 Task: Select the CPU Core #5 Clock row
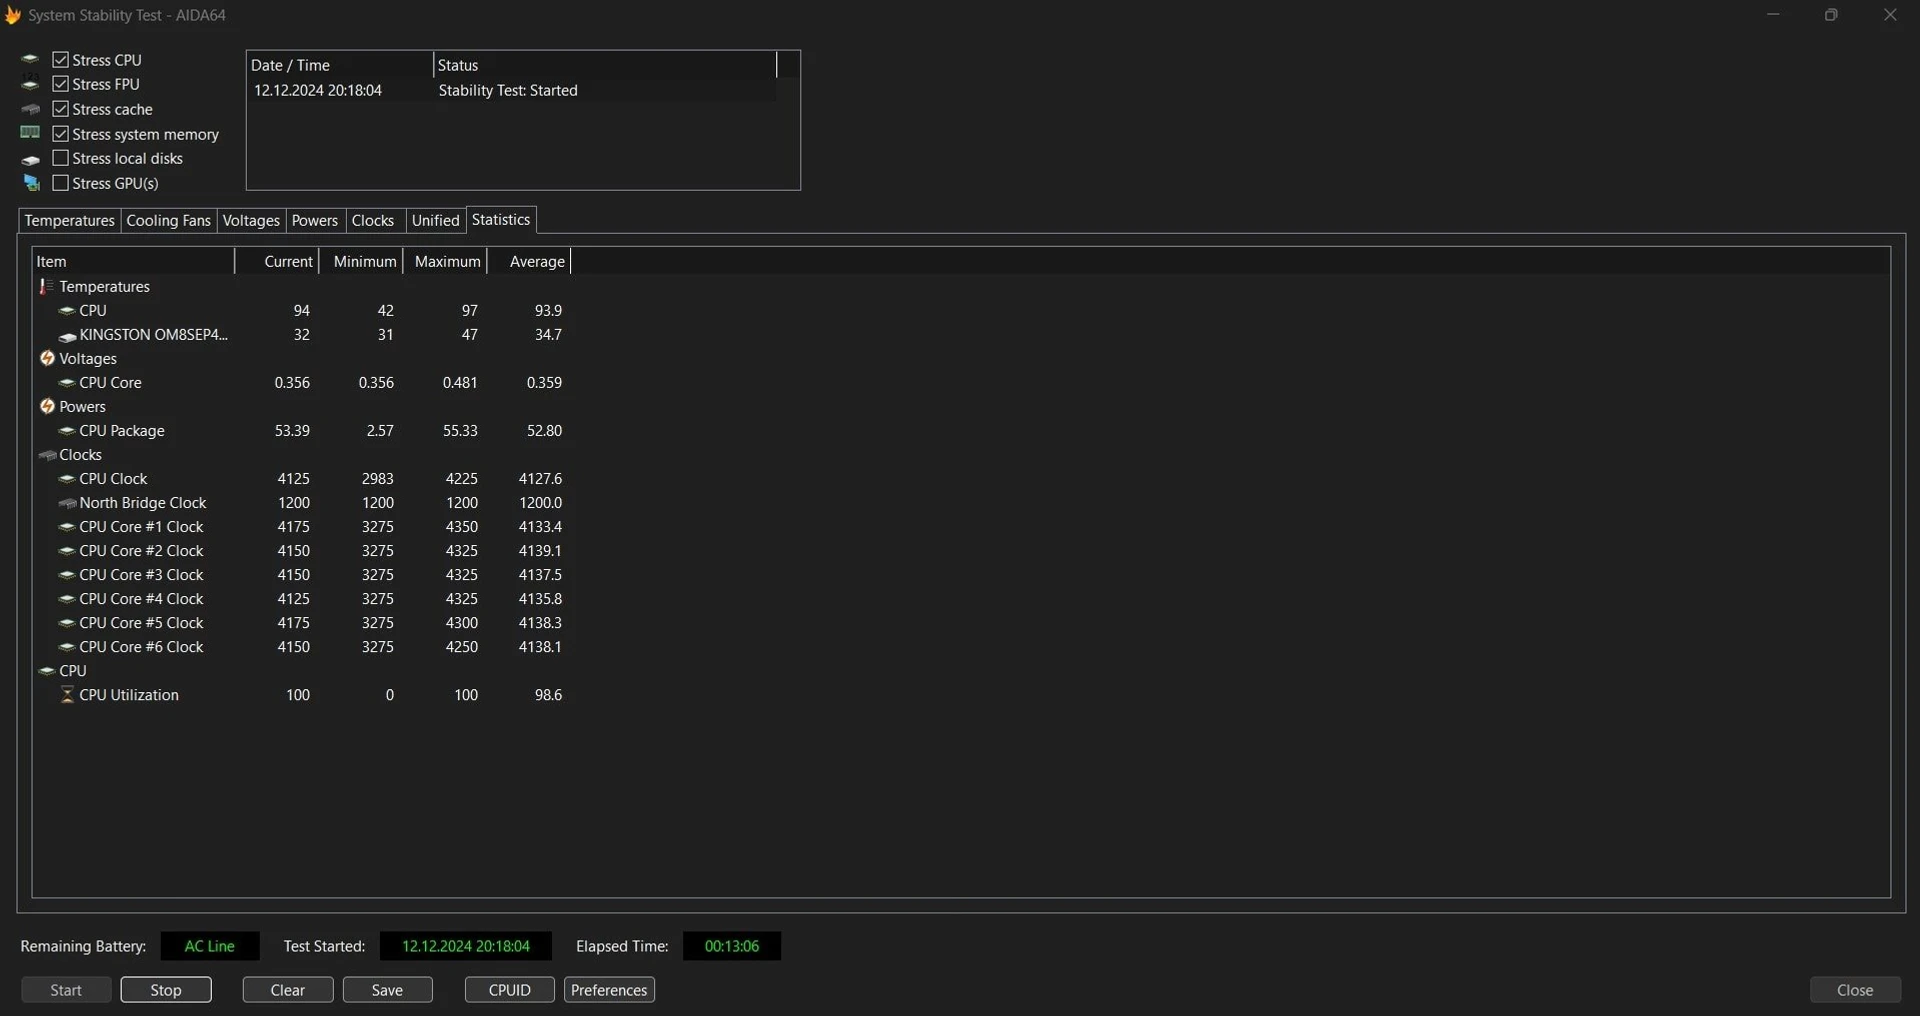coord(300,623)
